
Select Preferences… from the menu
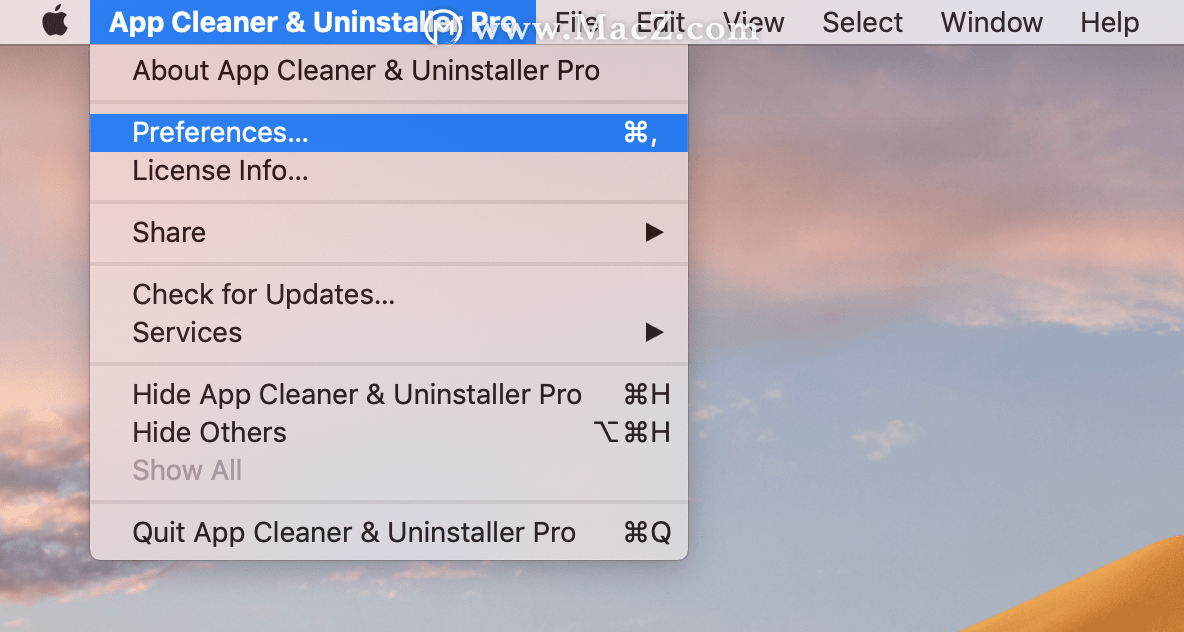point(389,133)
